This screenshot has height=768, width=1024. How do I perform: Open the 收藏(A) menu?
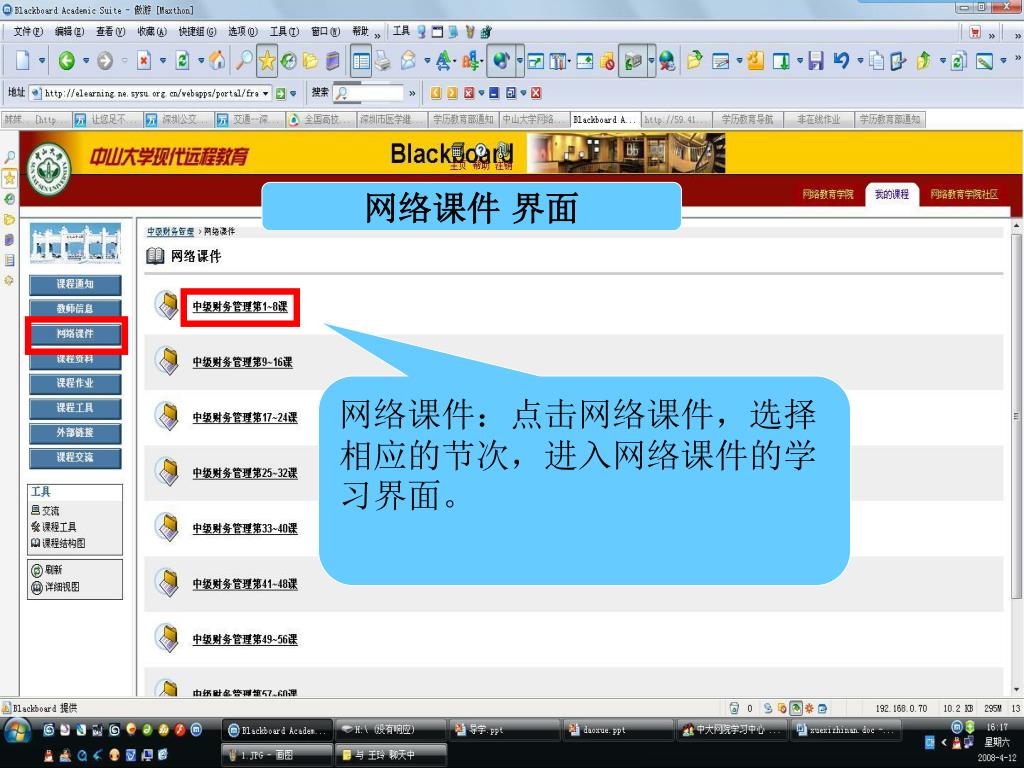(152, 31)
